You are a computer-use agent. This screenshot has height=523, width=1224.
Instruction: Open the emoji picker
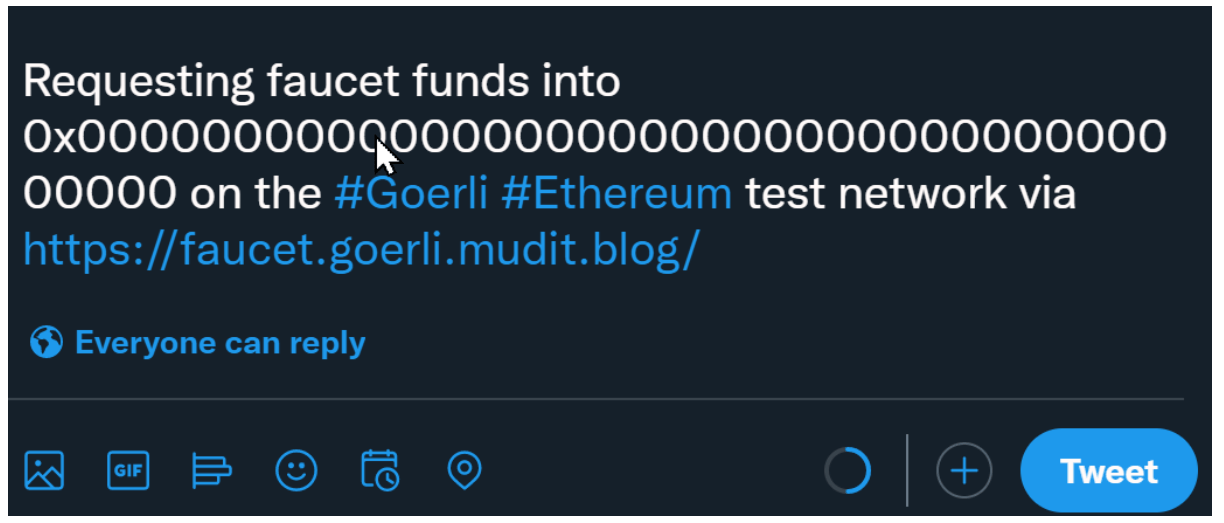click(296, 470)
